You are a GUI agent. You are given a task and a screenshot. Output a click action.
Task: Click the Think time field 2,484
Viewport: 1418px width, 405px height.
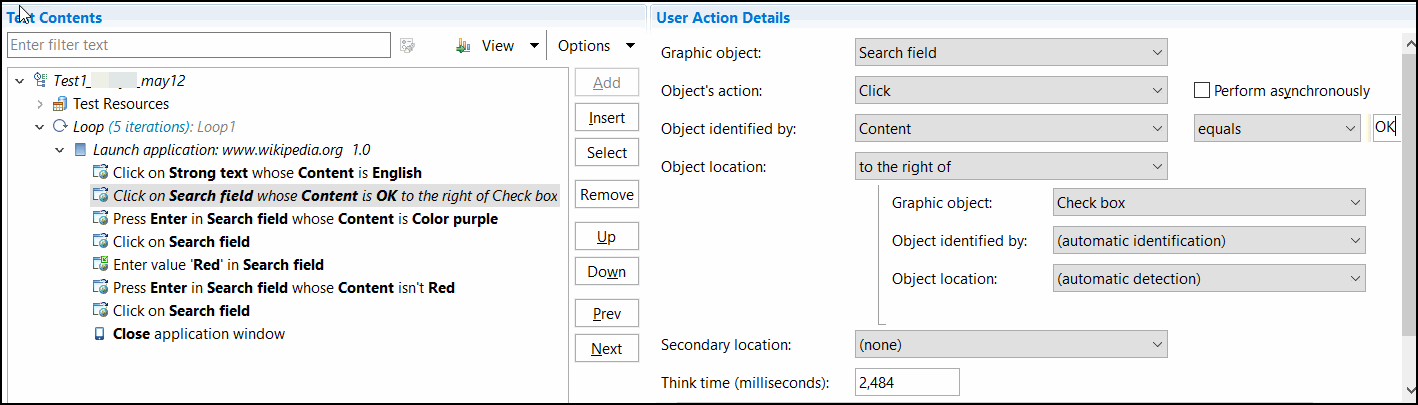coord(908,382)
